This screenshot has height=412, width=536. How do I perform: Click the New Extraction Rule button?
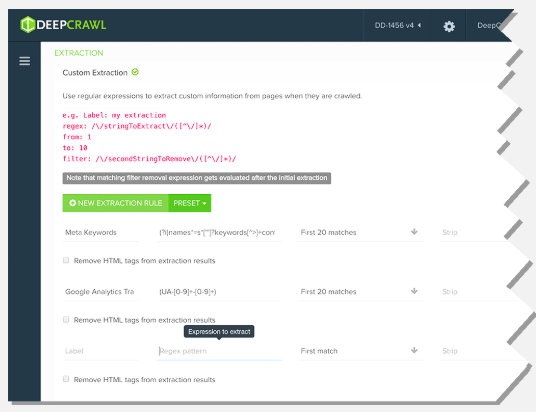tap(116, 203)
